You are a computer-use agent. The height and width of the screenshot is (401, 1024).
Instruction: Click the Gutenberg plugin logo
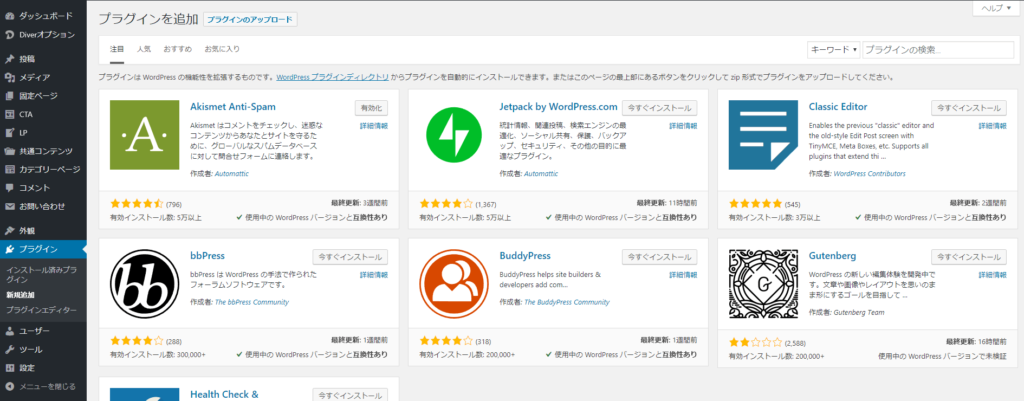tap(763, 283)
